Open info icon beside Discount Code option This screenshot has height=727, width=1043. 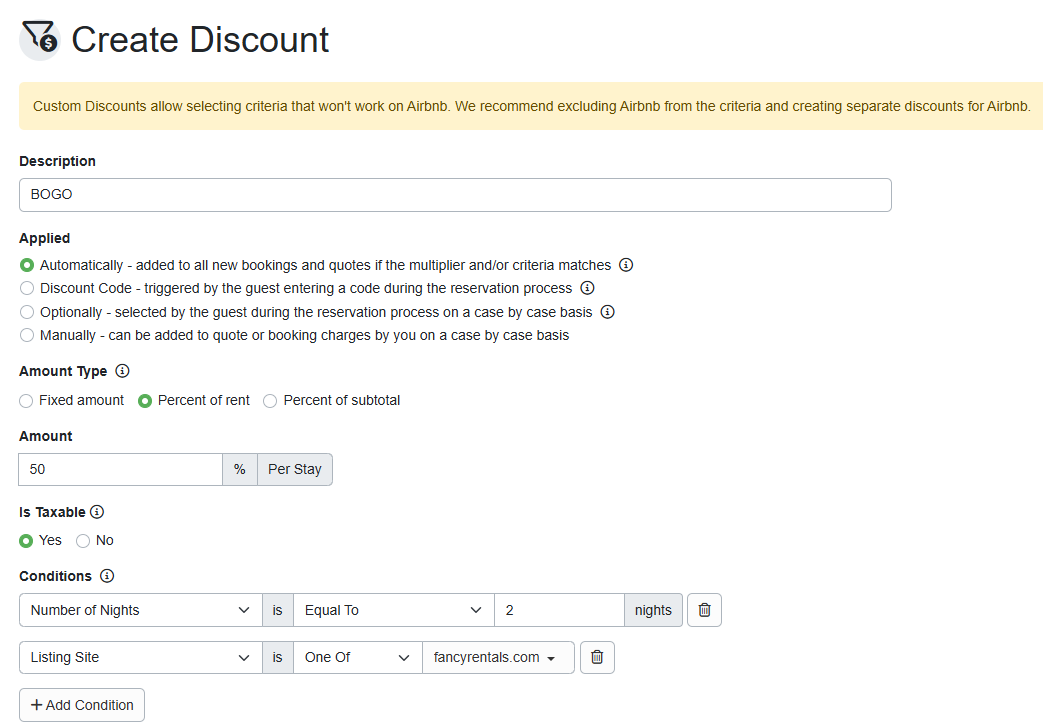point(587,288)
